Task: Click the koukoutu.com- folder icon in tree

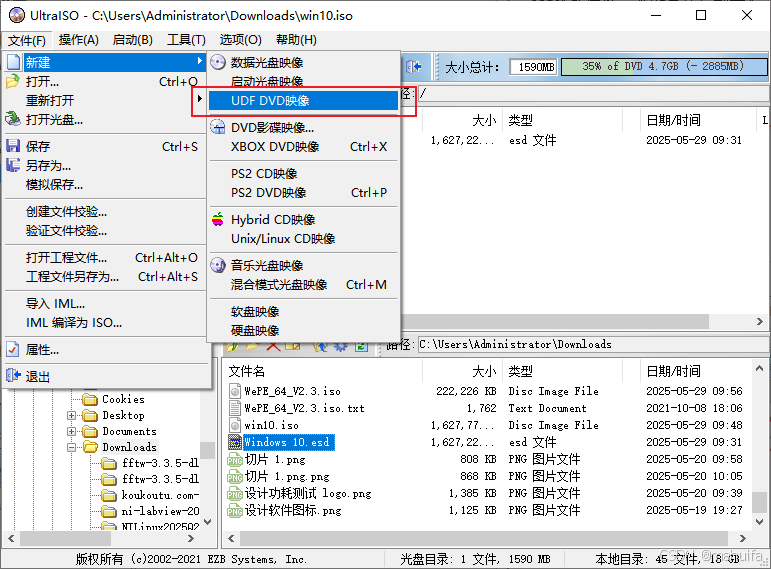Action: 109,495
